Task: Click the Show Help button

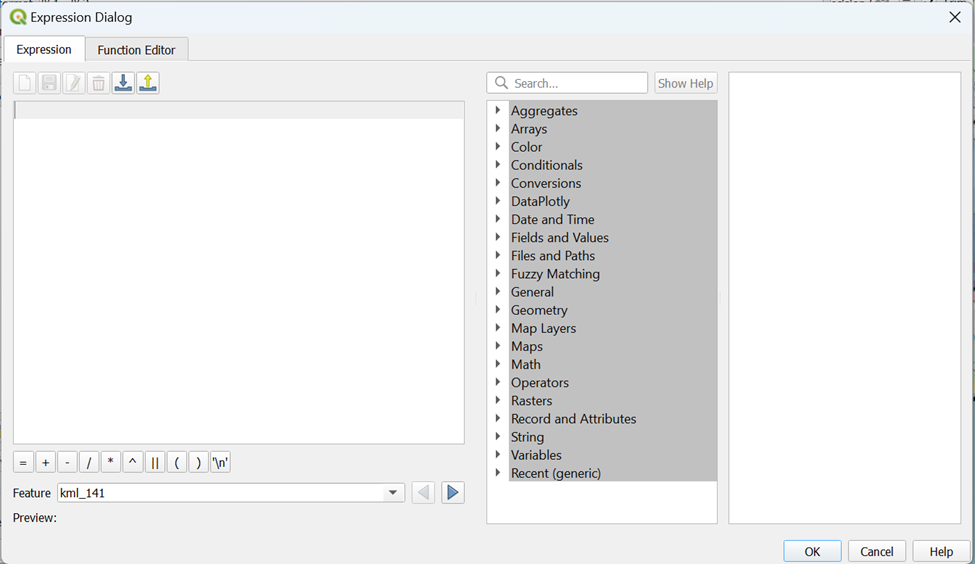Action: (x=686, y=83)
